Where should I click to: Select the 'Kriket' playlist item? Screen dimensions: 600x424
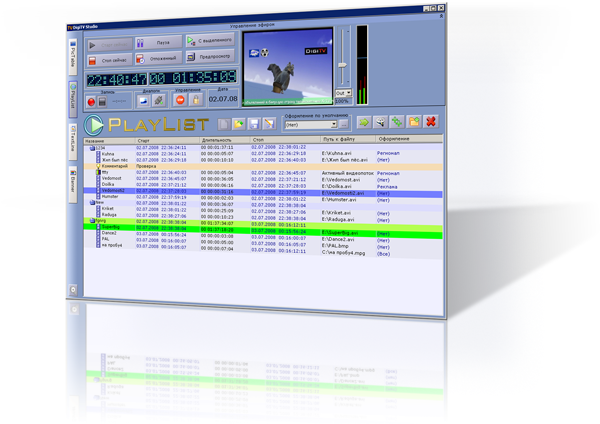pyautogui.click(x=108, y=209)
